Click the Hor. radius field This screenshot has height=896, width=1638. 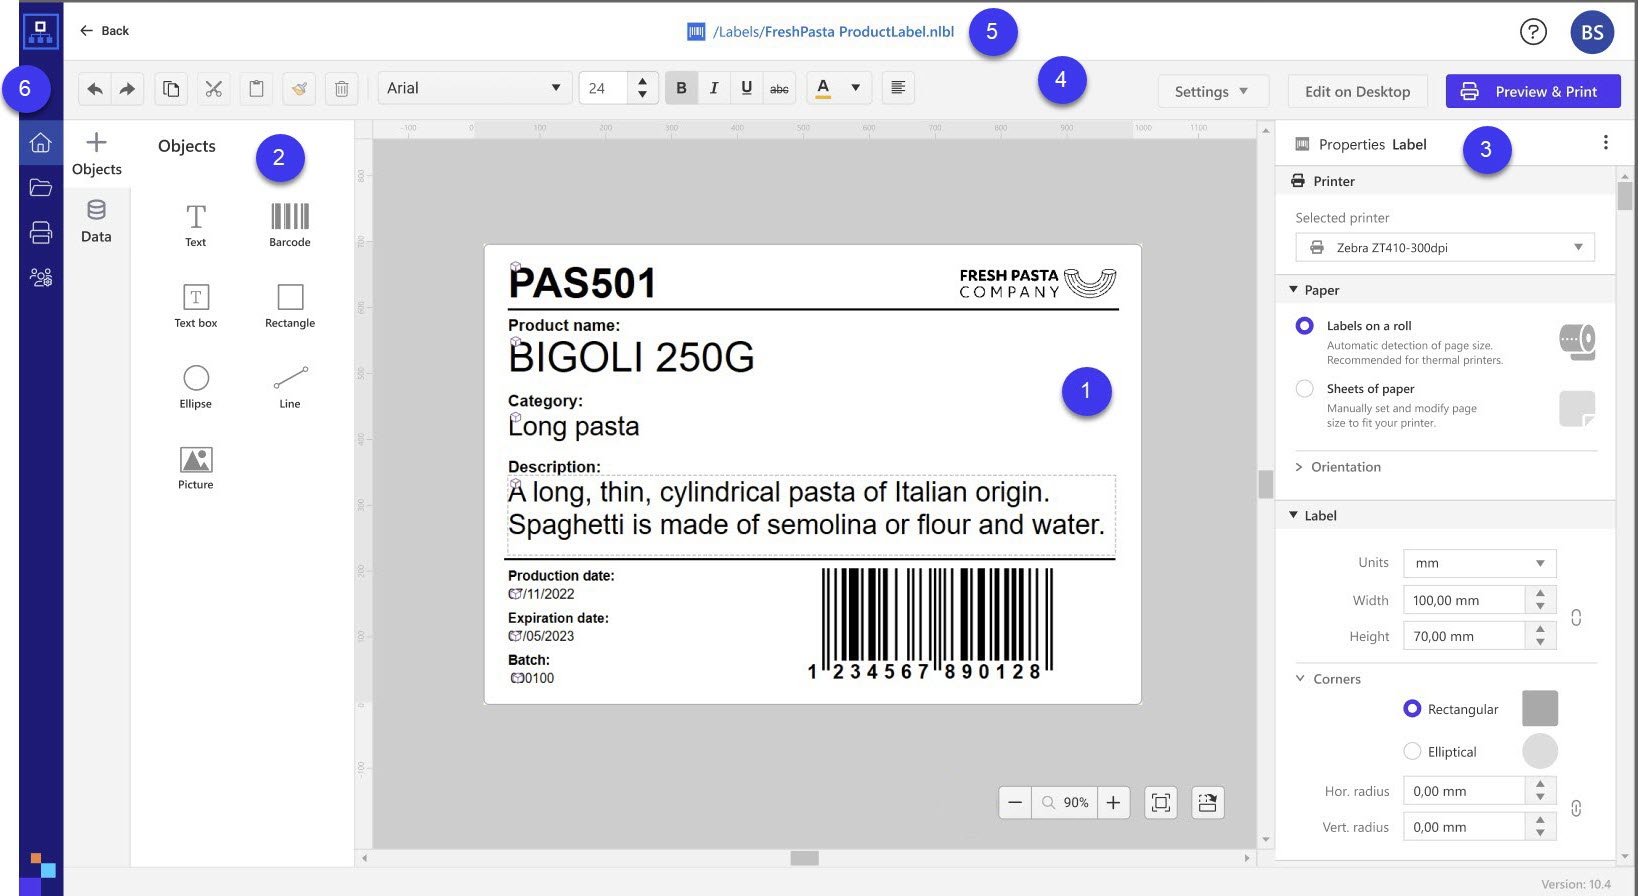tap(1464, 791)
